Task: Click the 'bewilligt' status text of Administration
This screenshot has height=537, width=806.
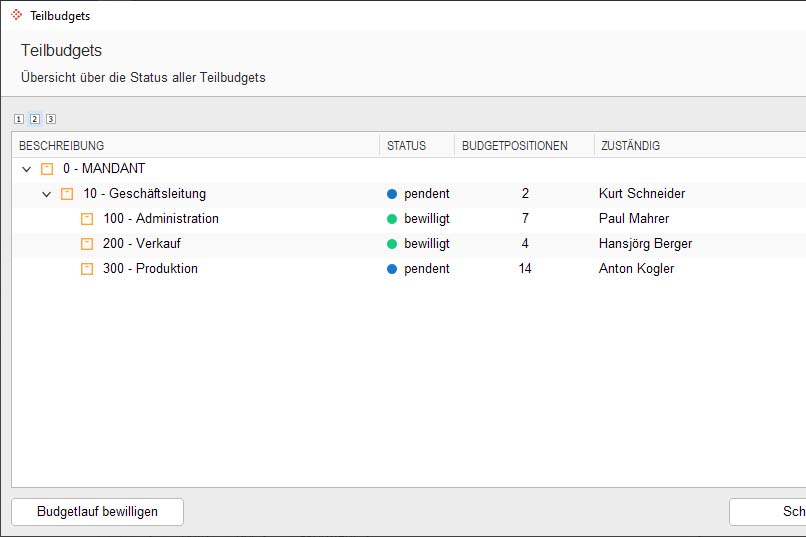Action: (427, 219)
